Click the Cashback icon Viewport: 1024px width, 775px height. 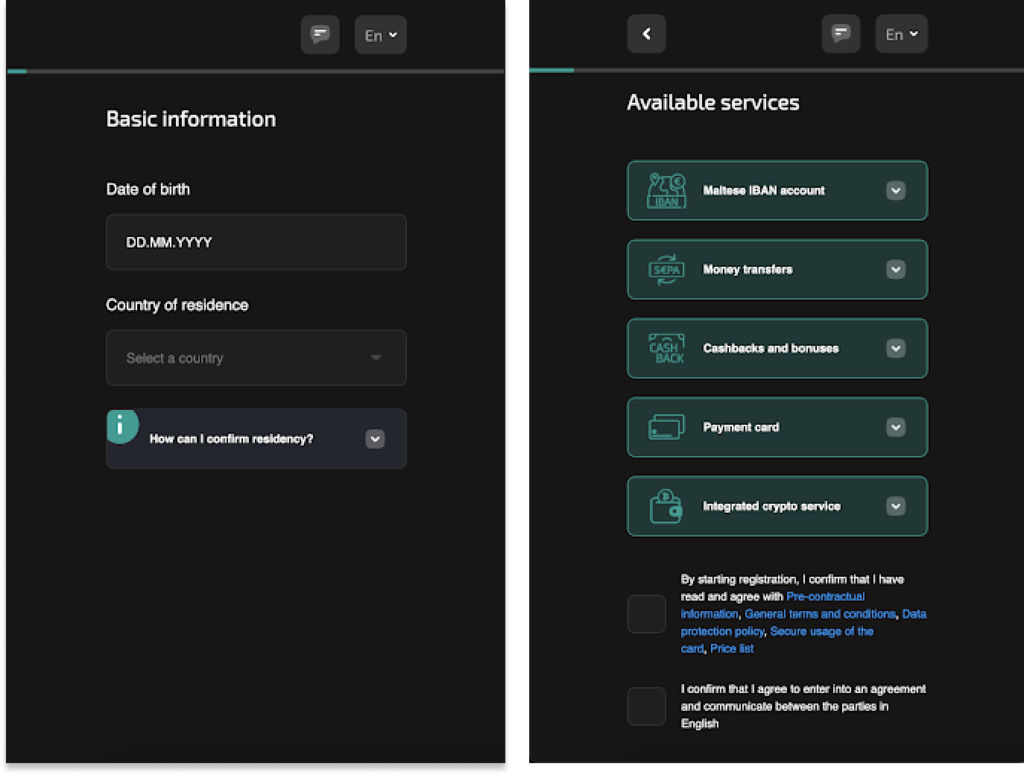click(666, 348)
